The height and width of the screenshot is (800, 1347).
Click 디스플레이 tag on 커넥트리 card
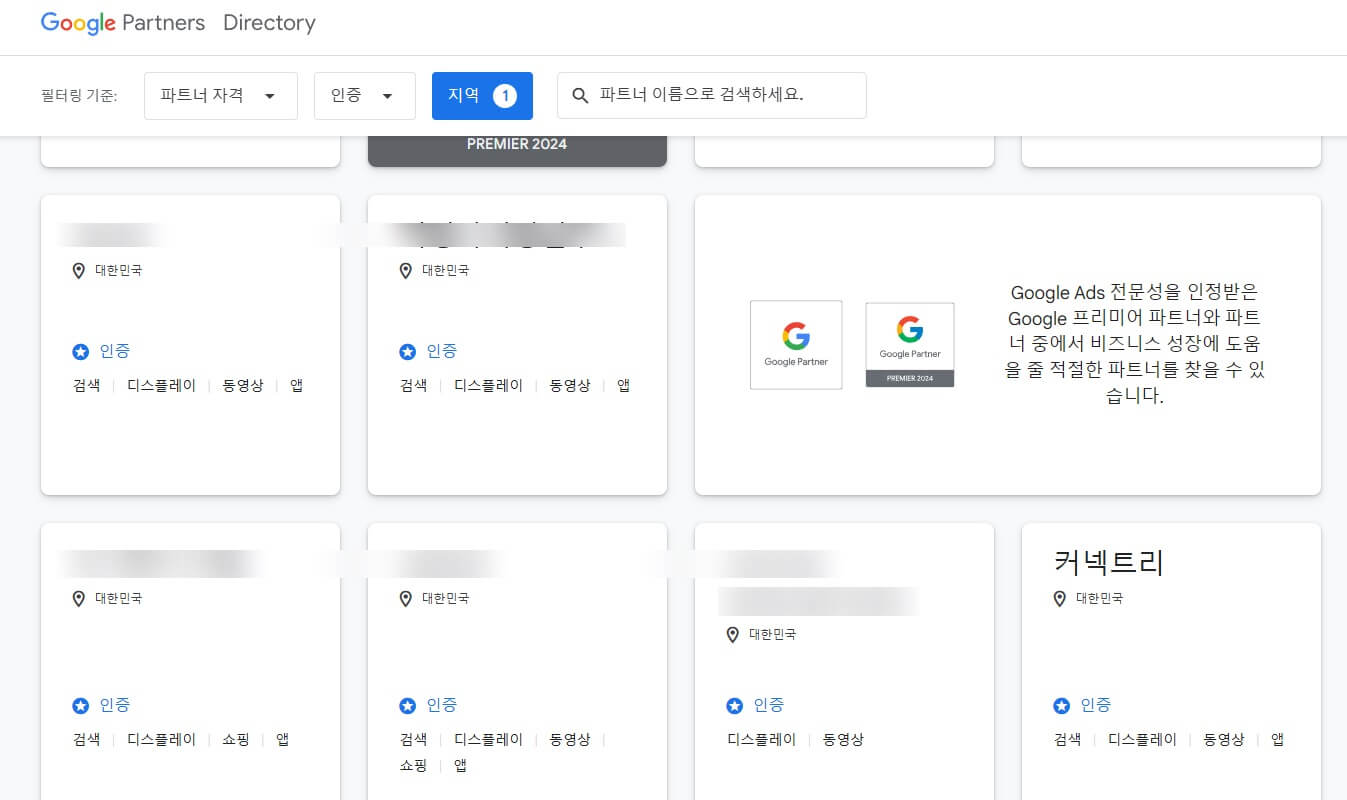[1142, 740]
